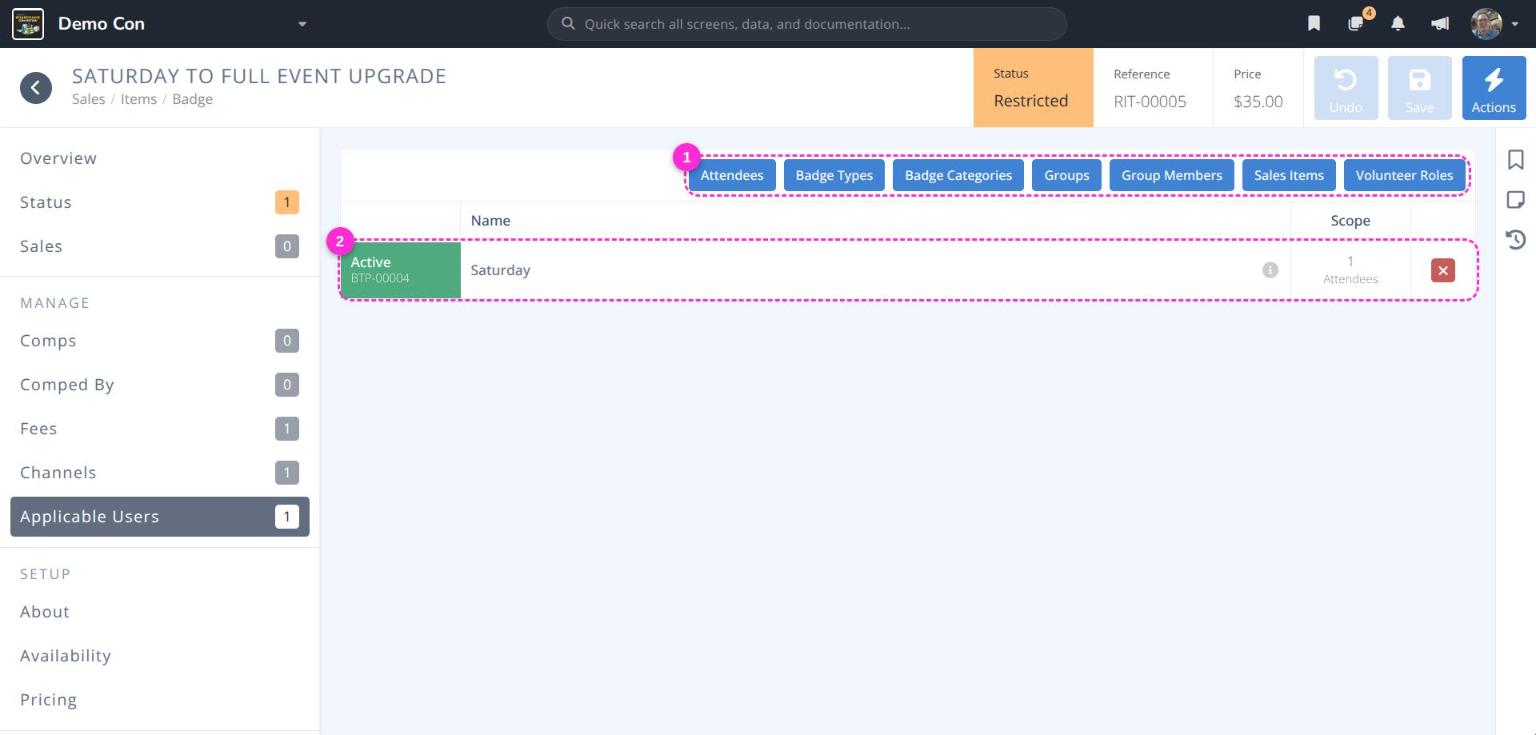Open the Fees section

tap(160, 428)
